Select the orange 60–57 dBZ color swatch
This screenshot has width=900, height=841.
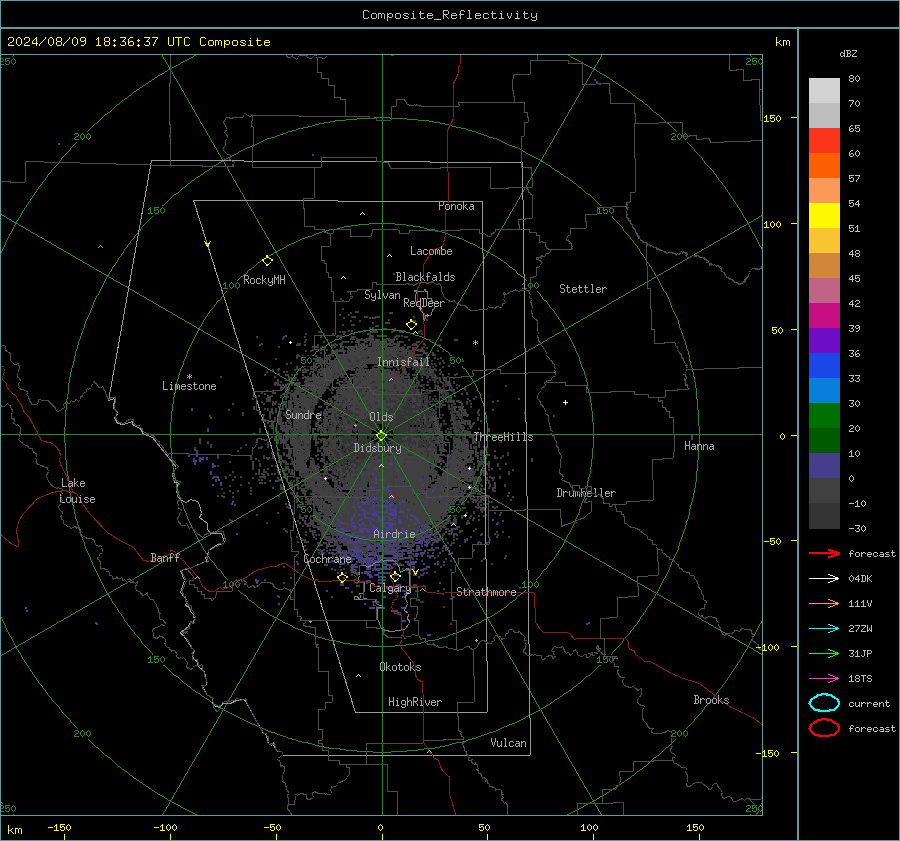click(x=824, y=165)
